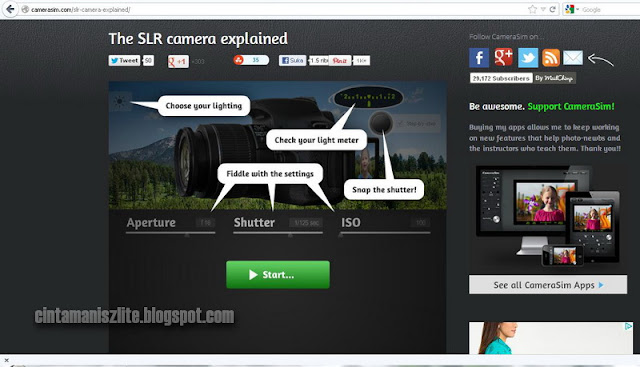640x367 pixels.
Task: Click 'The SLR camera explained' heading
Action: (x=198, y=39)
